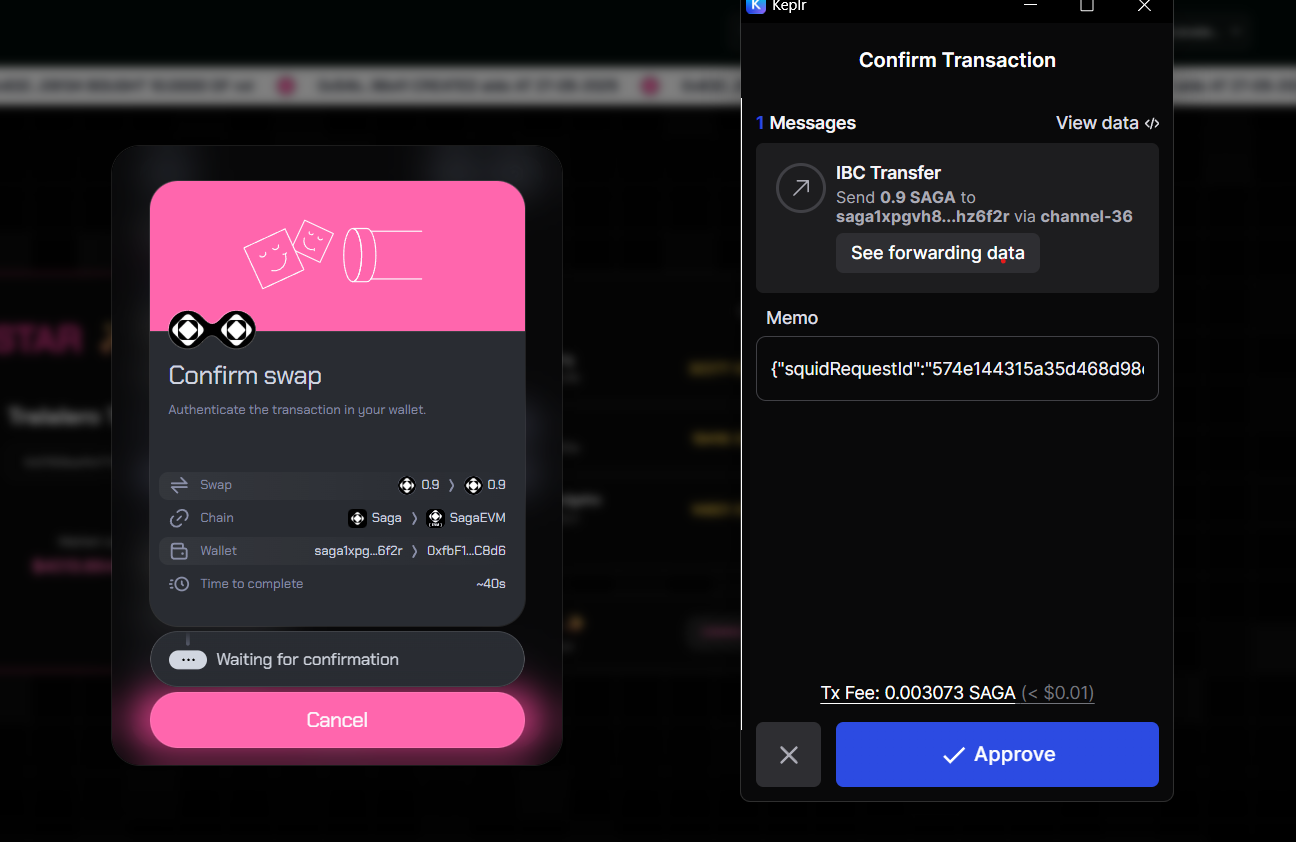Click the wallet icon in Wallet row
Viewport: 1296px width, 842px height.
coord(179,551)
